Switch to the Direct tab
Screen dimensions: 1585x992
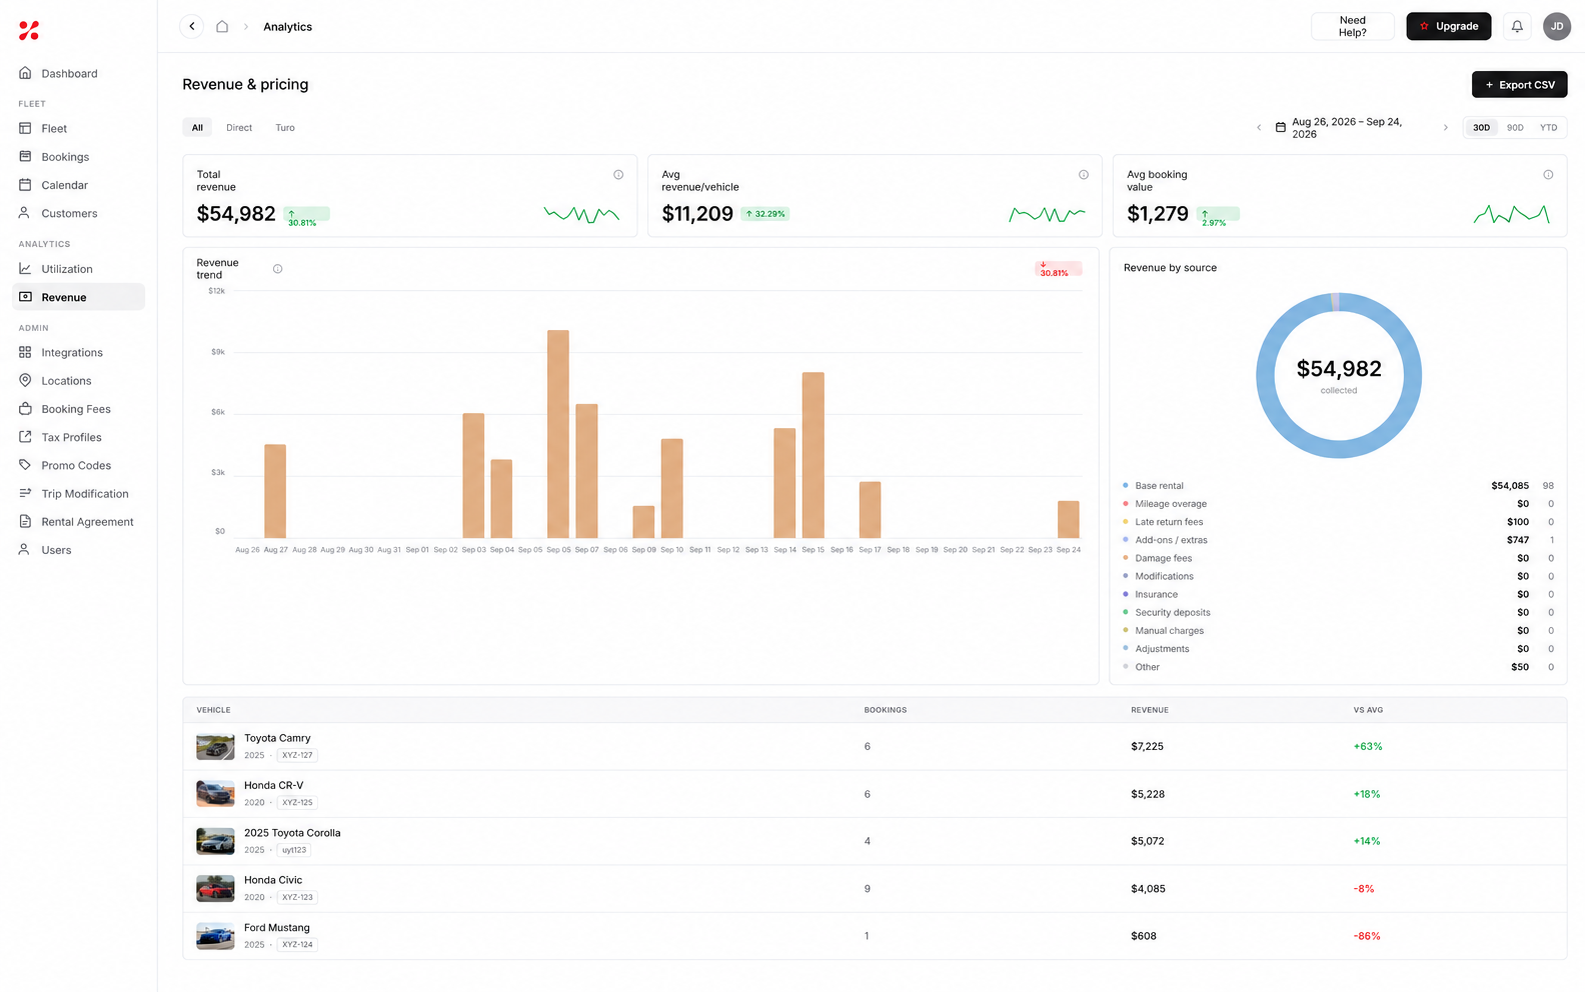[239, 128]
